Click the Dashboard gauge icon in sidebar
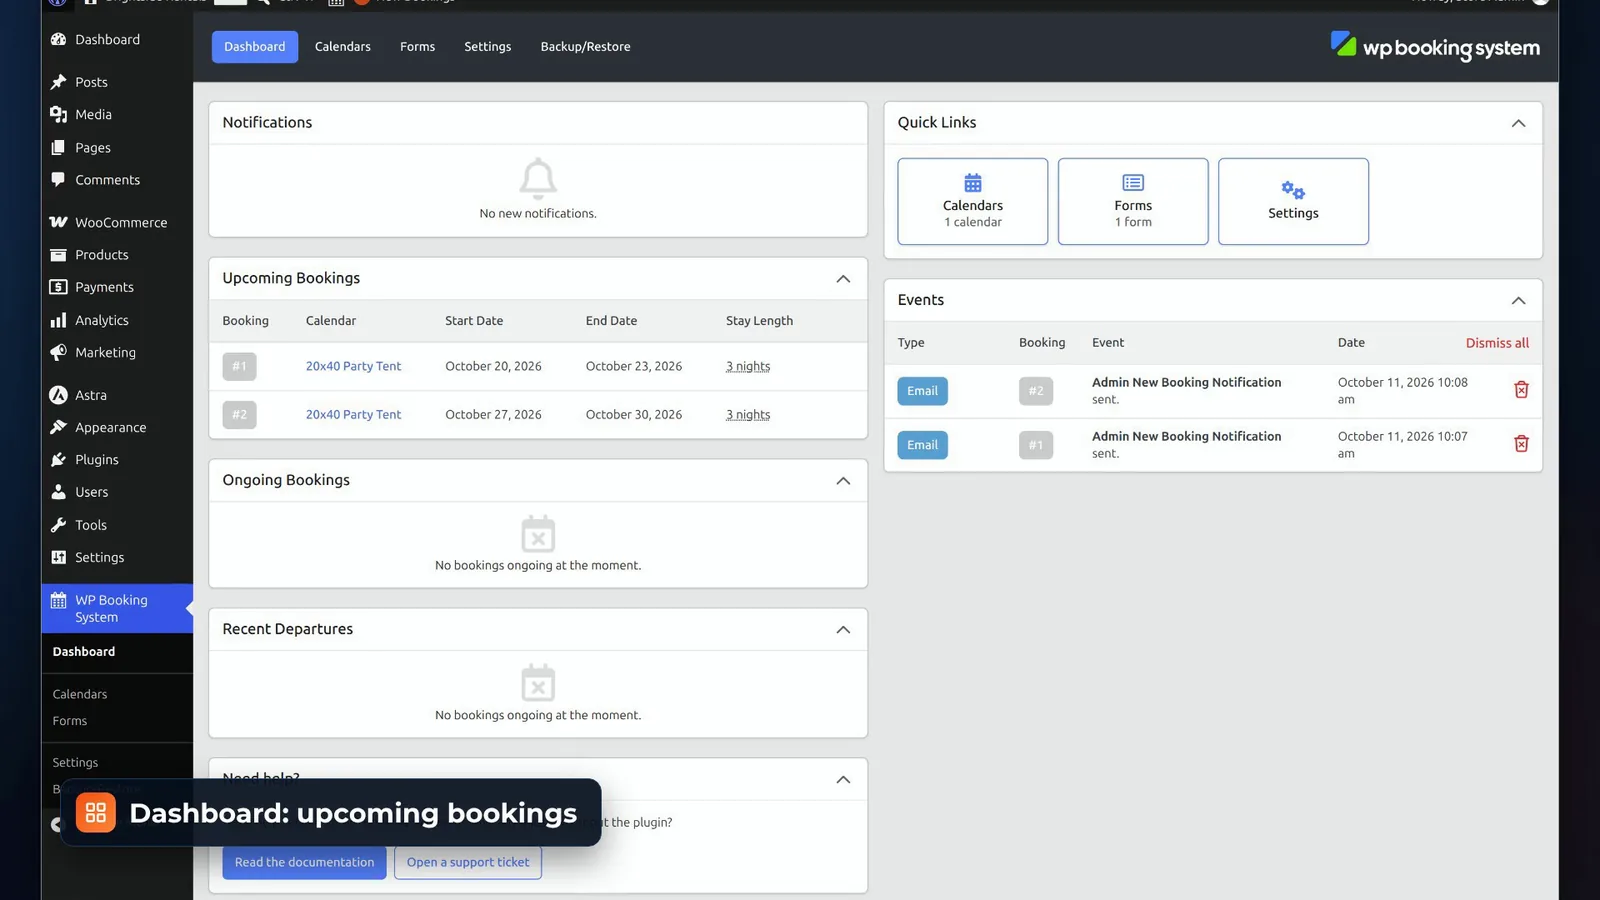This screenshot has width=1600, height=900. [58, 39]
